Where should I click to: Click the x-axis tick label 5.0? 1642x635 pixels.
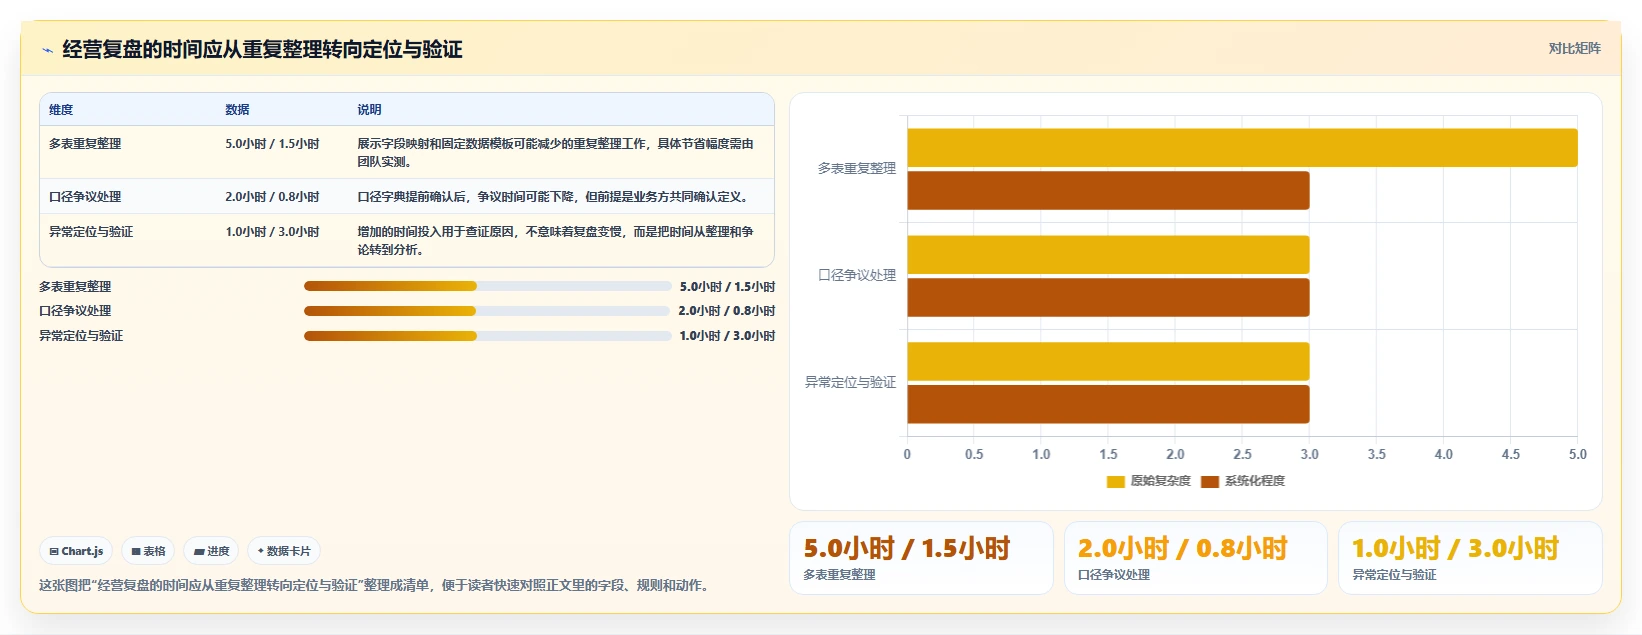click(x=1577, y=454)
